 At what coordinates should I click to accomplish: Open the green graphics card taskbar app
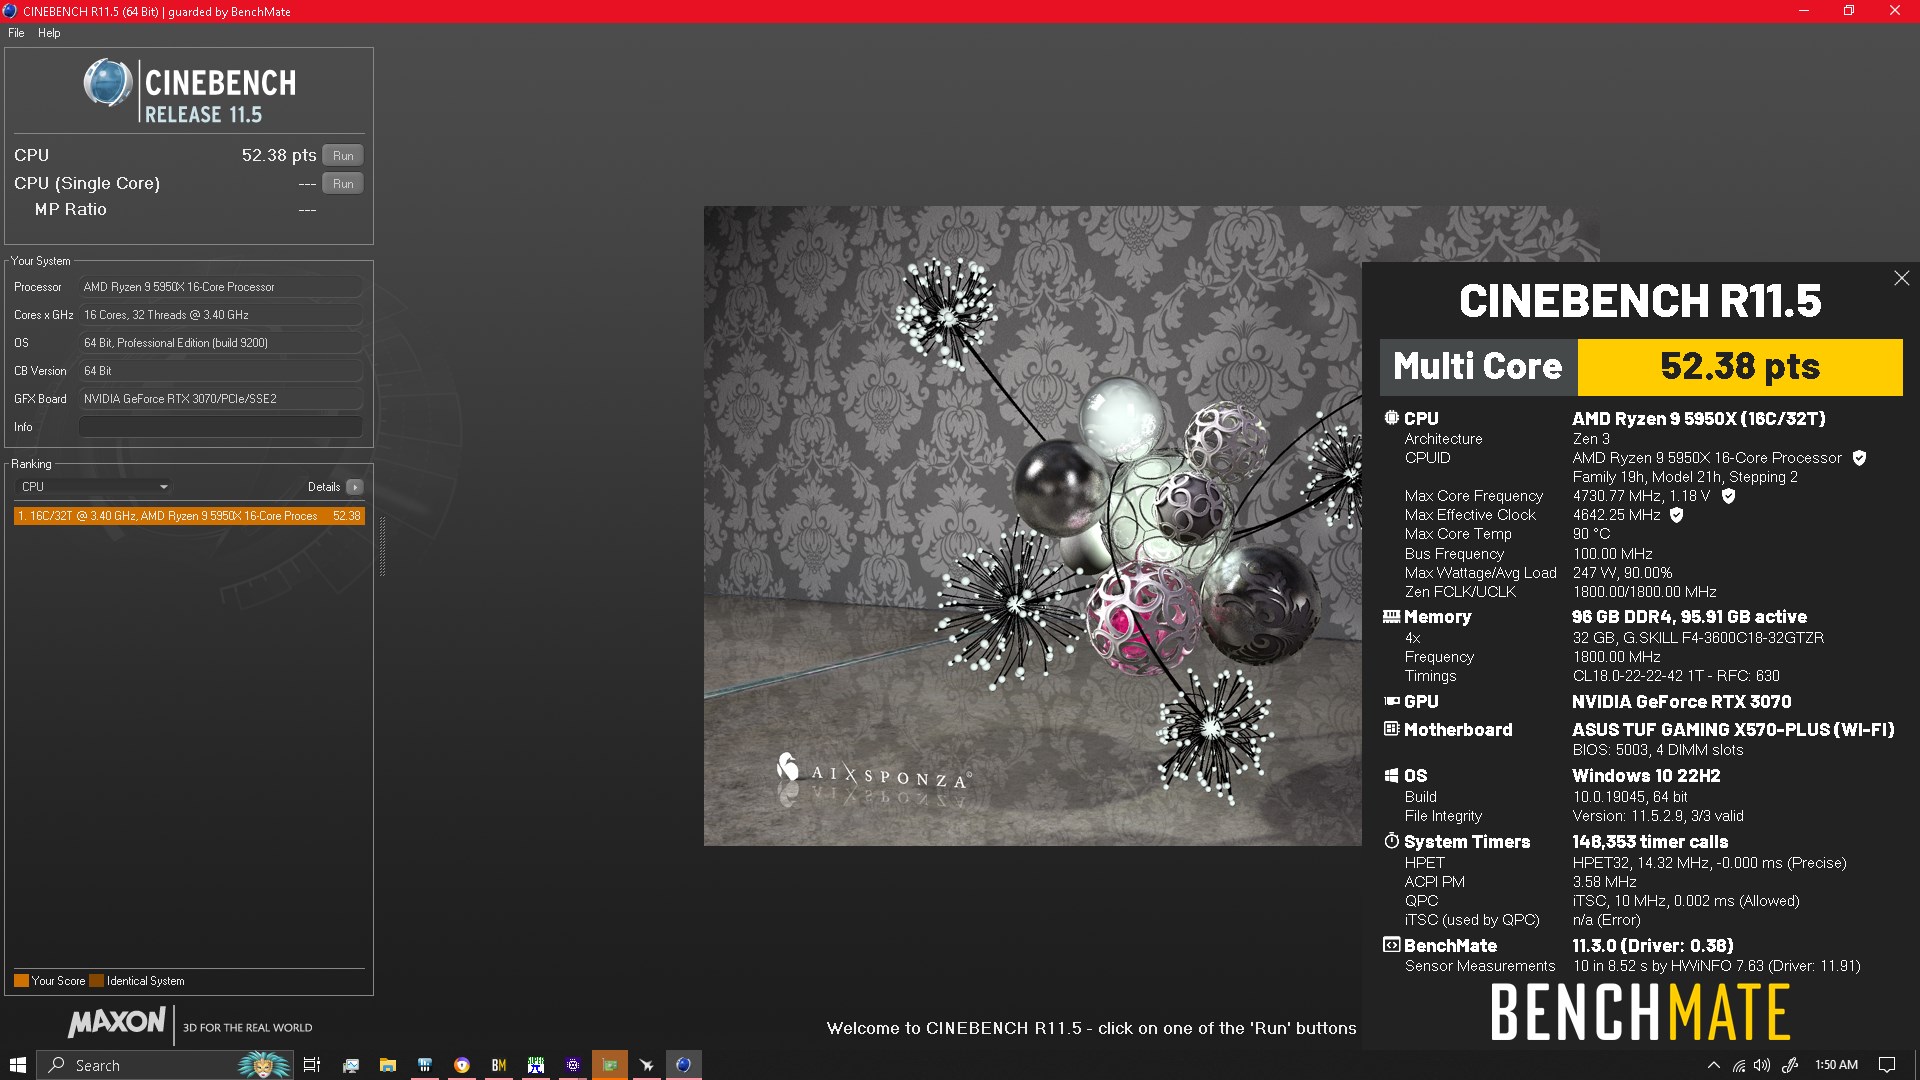coord(610,1065)
